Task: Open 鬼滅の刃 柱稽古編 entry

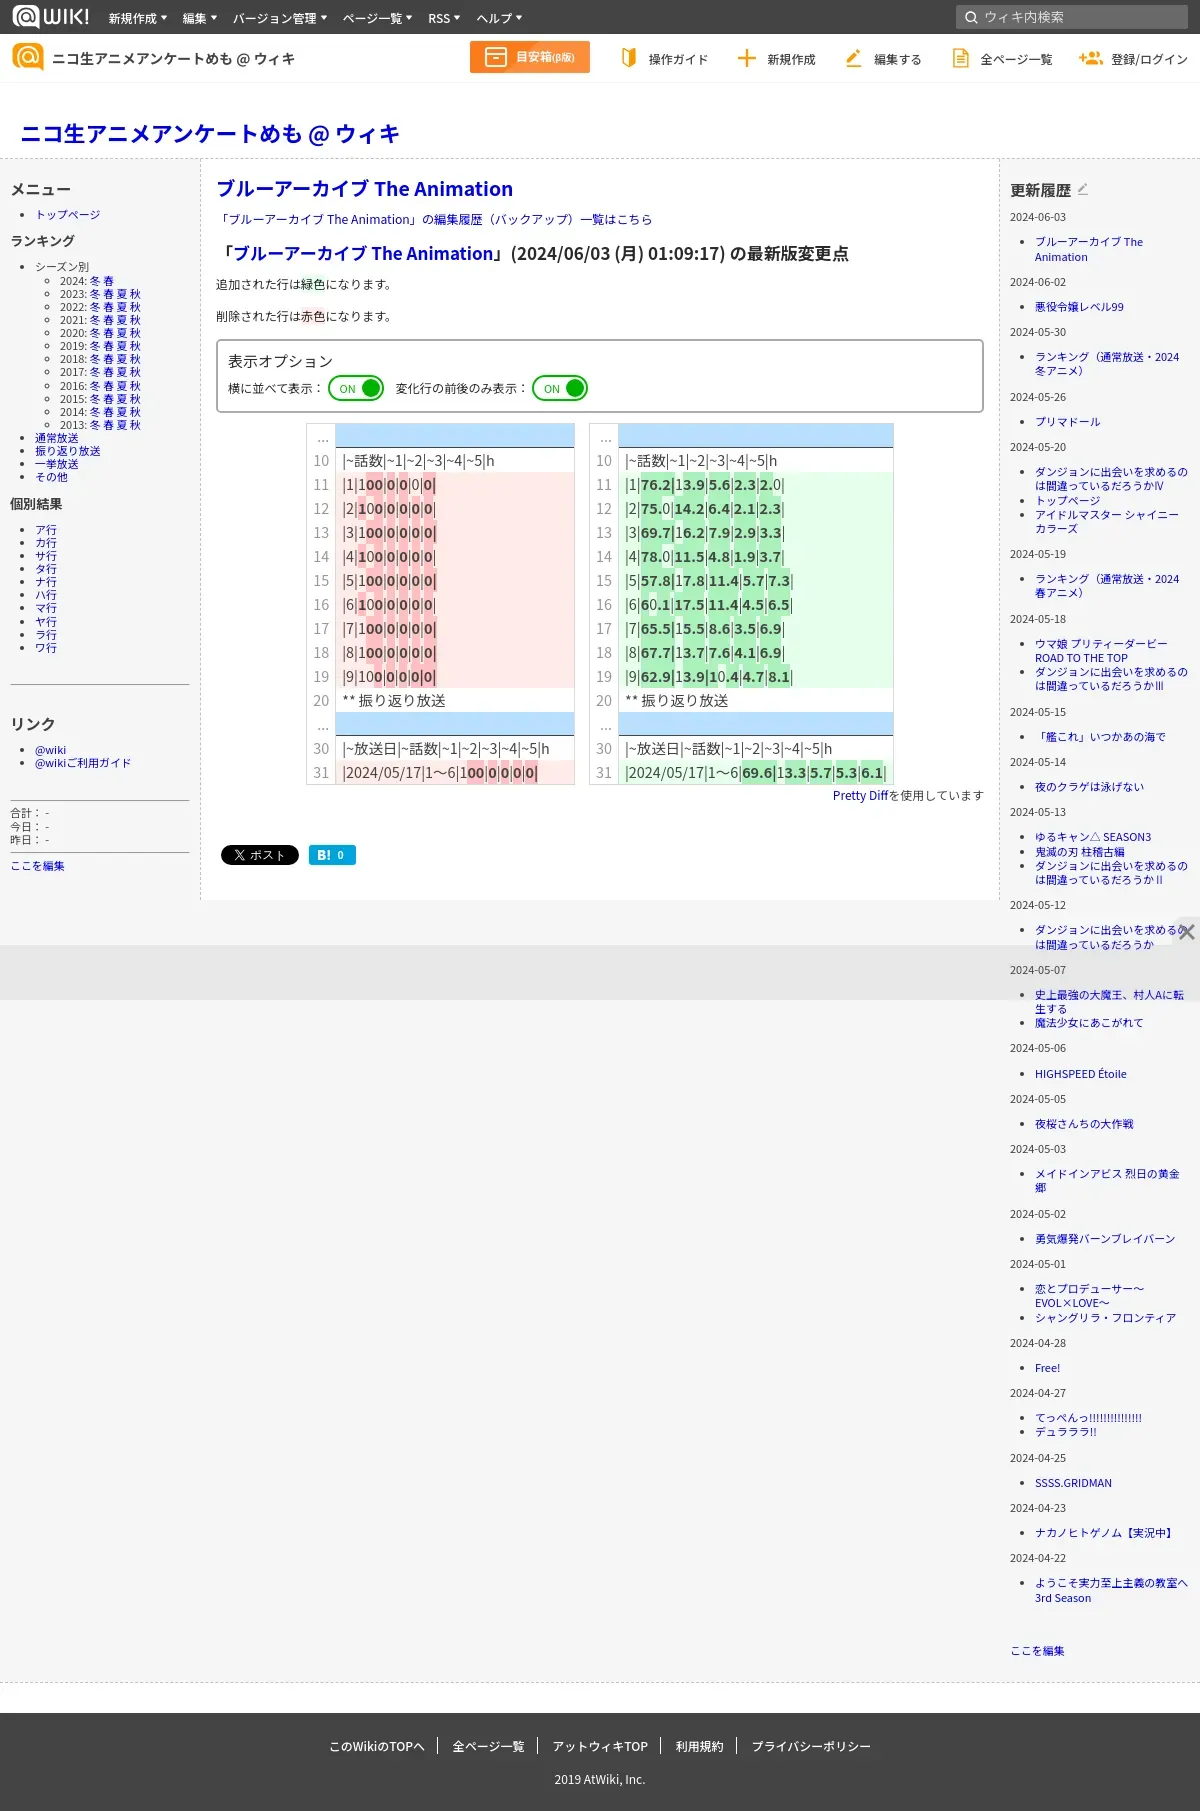Action: point(1079,852)
